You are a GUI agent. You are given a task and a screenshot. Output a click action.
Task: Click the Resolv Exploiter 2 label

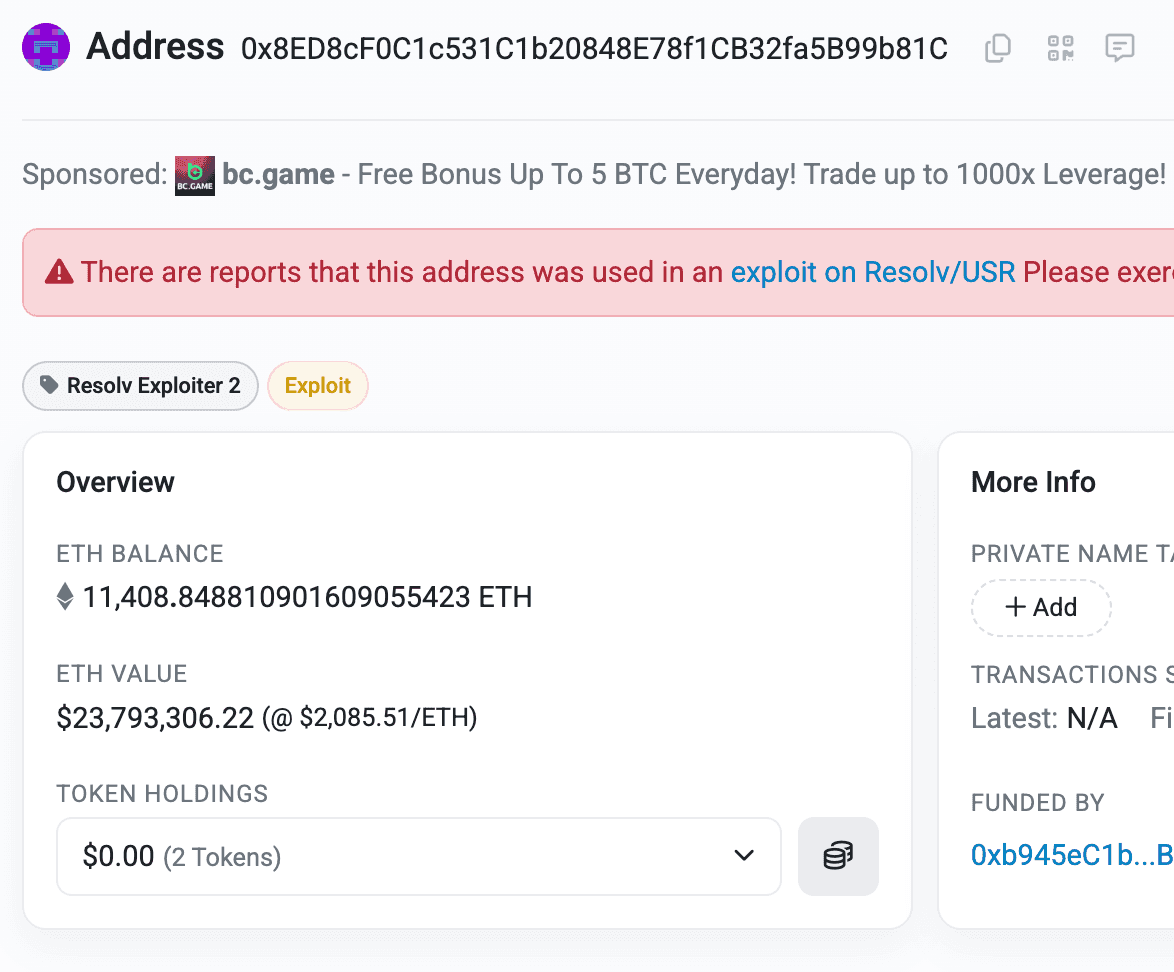[x=152, y=386]
